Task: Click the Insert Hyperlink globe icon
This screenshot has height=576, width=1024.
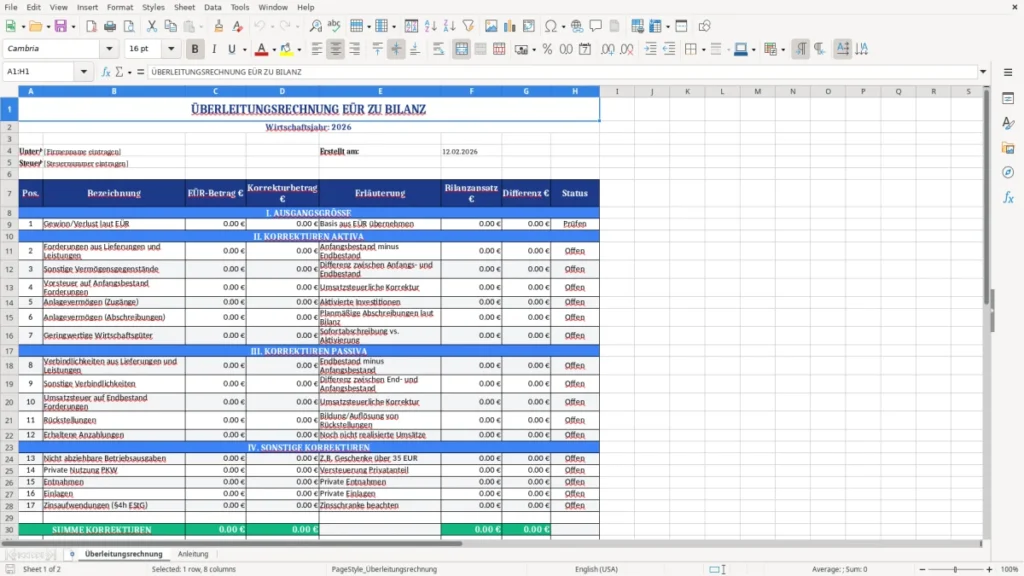Action: coord(577,26)
